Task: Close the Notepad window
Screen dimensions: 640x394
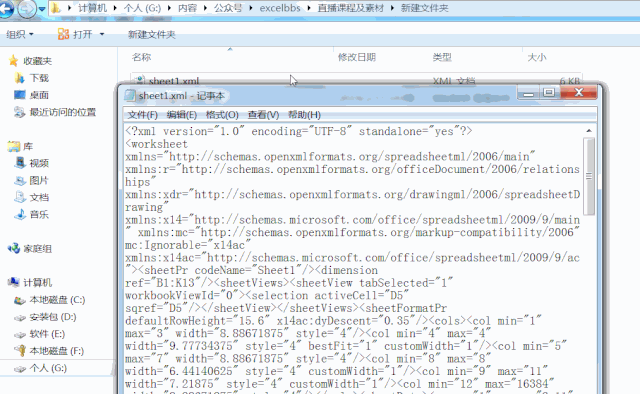Action: (579, 93)
